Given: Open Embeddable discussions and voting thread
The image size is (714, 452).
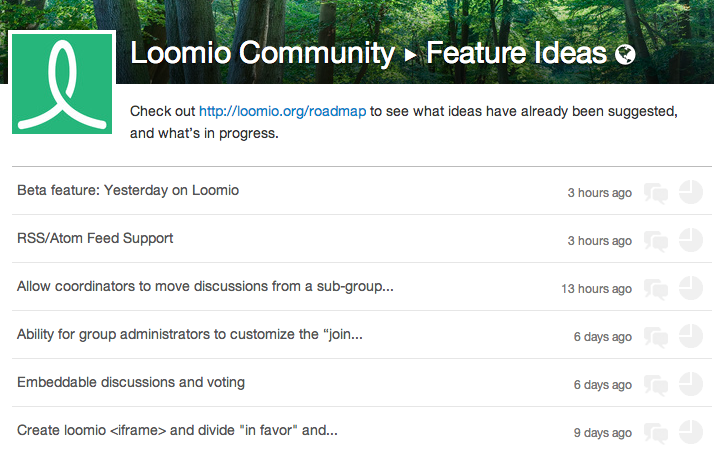Looking at the screenshot, I should pos(131,382).
